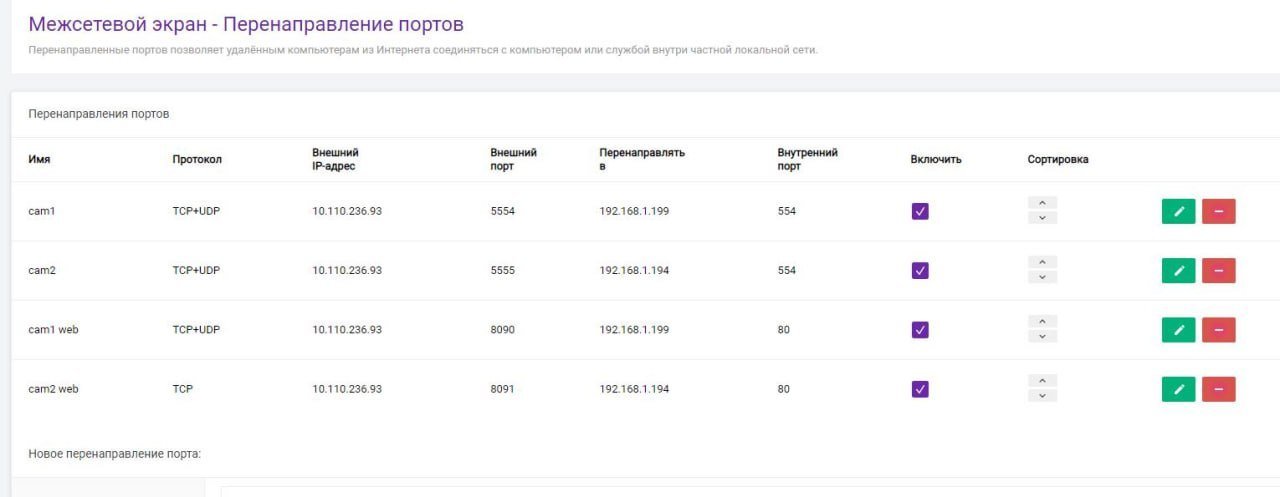This screenshot has height=497, width=1280.
Task: Toggle the cam2 web enable checkbox
Action: coord(920,389)
